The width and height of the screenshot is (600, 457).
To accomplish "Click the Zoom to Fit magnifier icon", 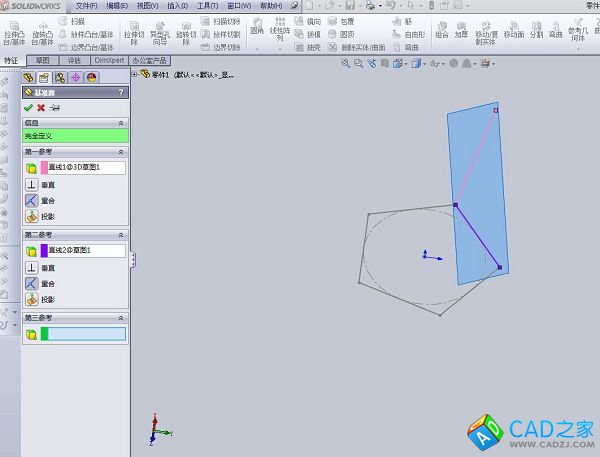I will 346,64.
